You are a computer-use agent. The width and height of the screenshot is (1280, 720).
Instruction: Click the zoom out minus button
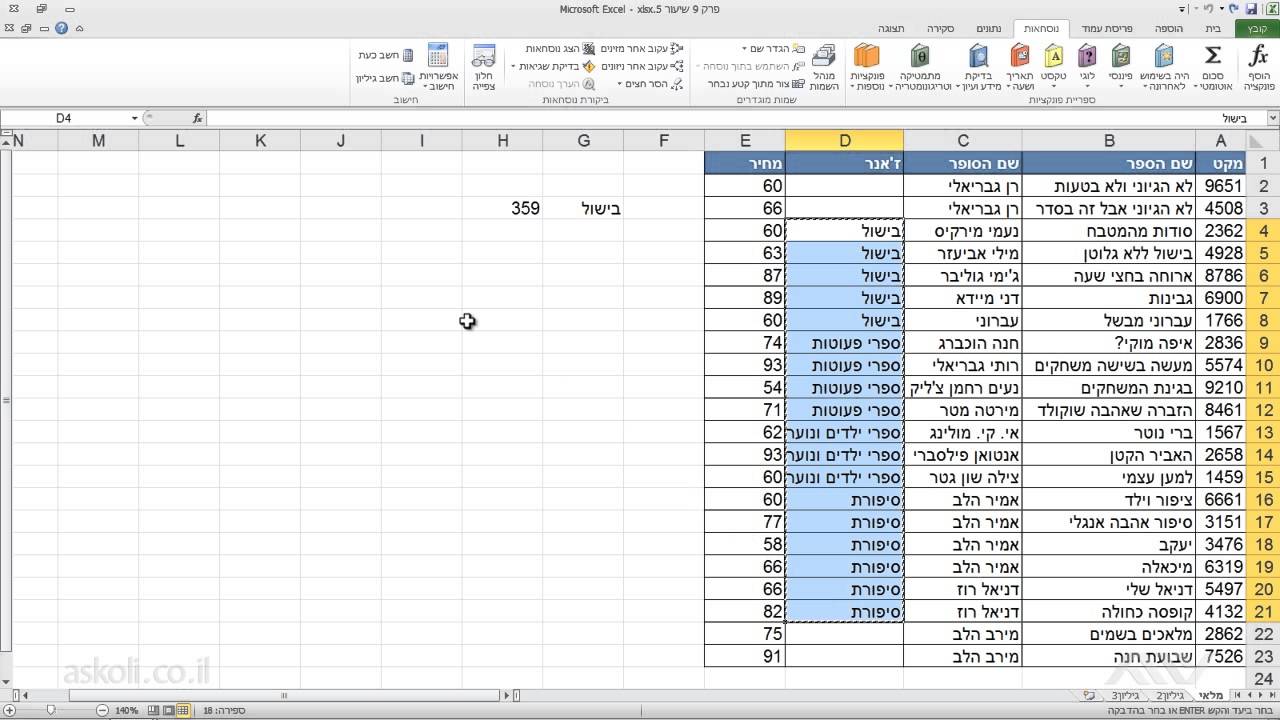102,710
